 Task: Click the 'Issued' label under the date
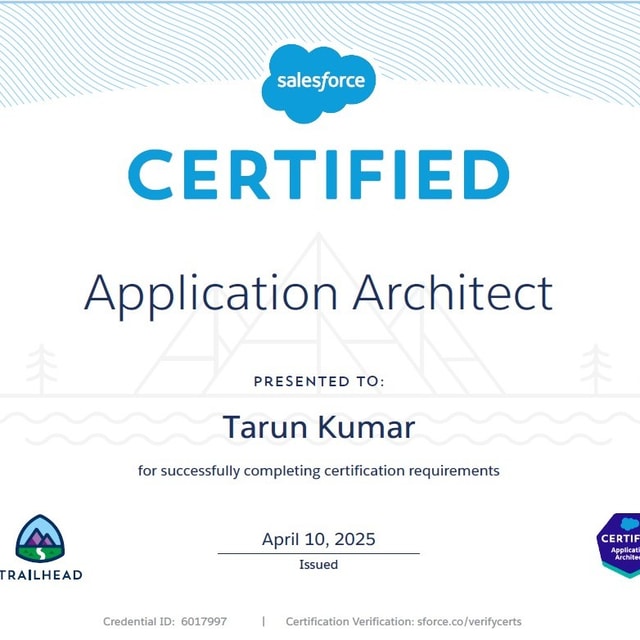319,564
